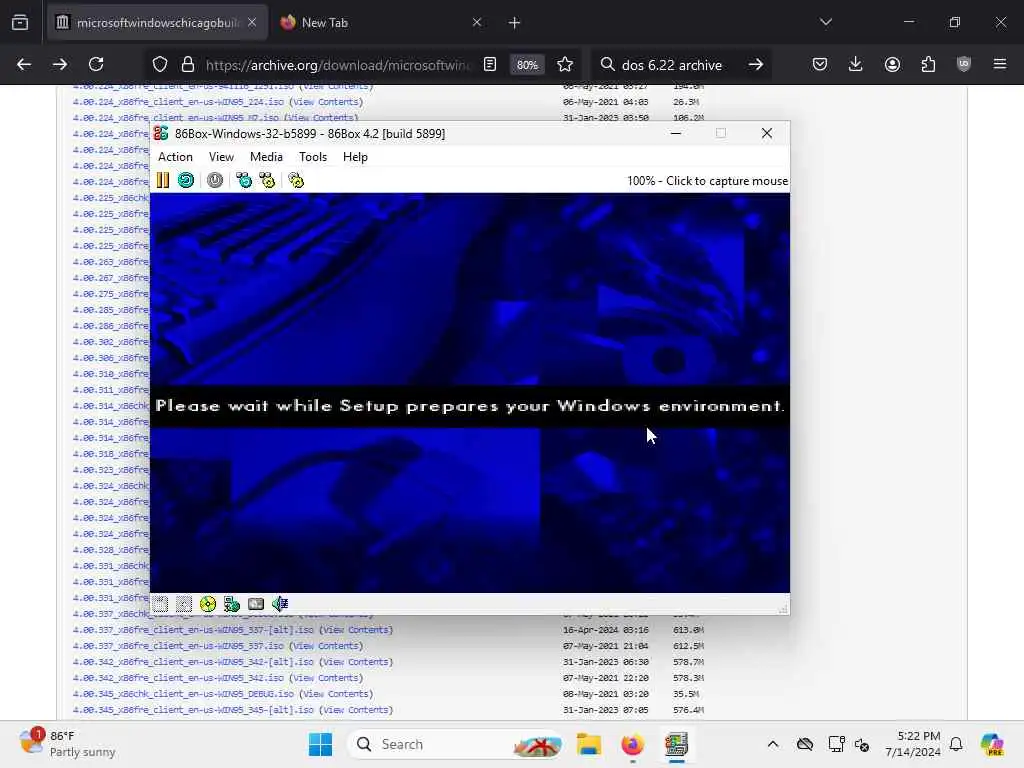Toggle reader view icon in address bar
Screen dimensions: 1024x768
coord(490,64)
